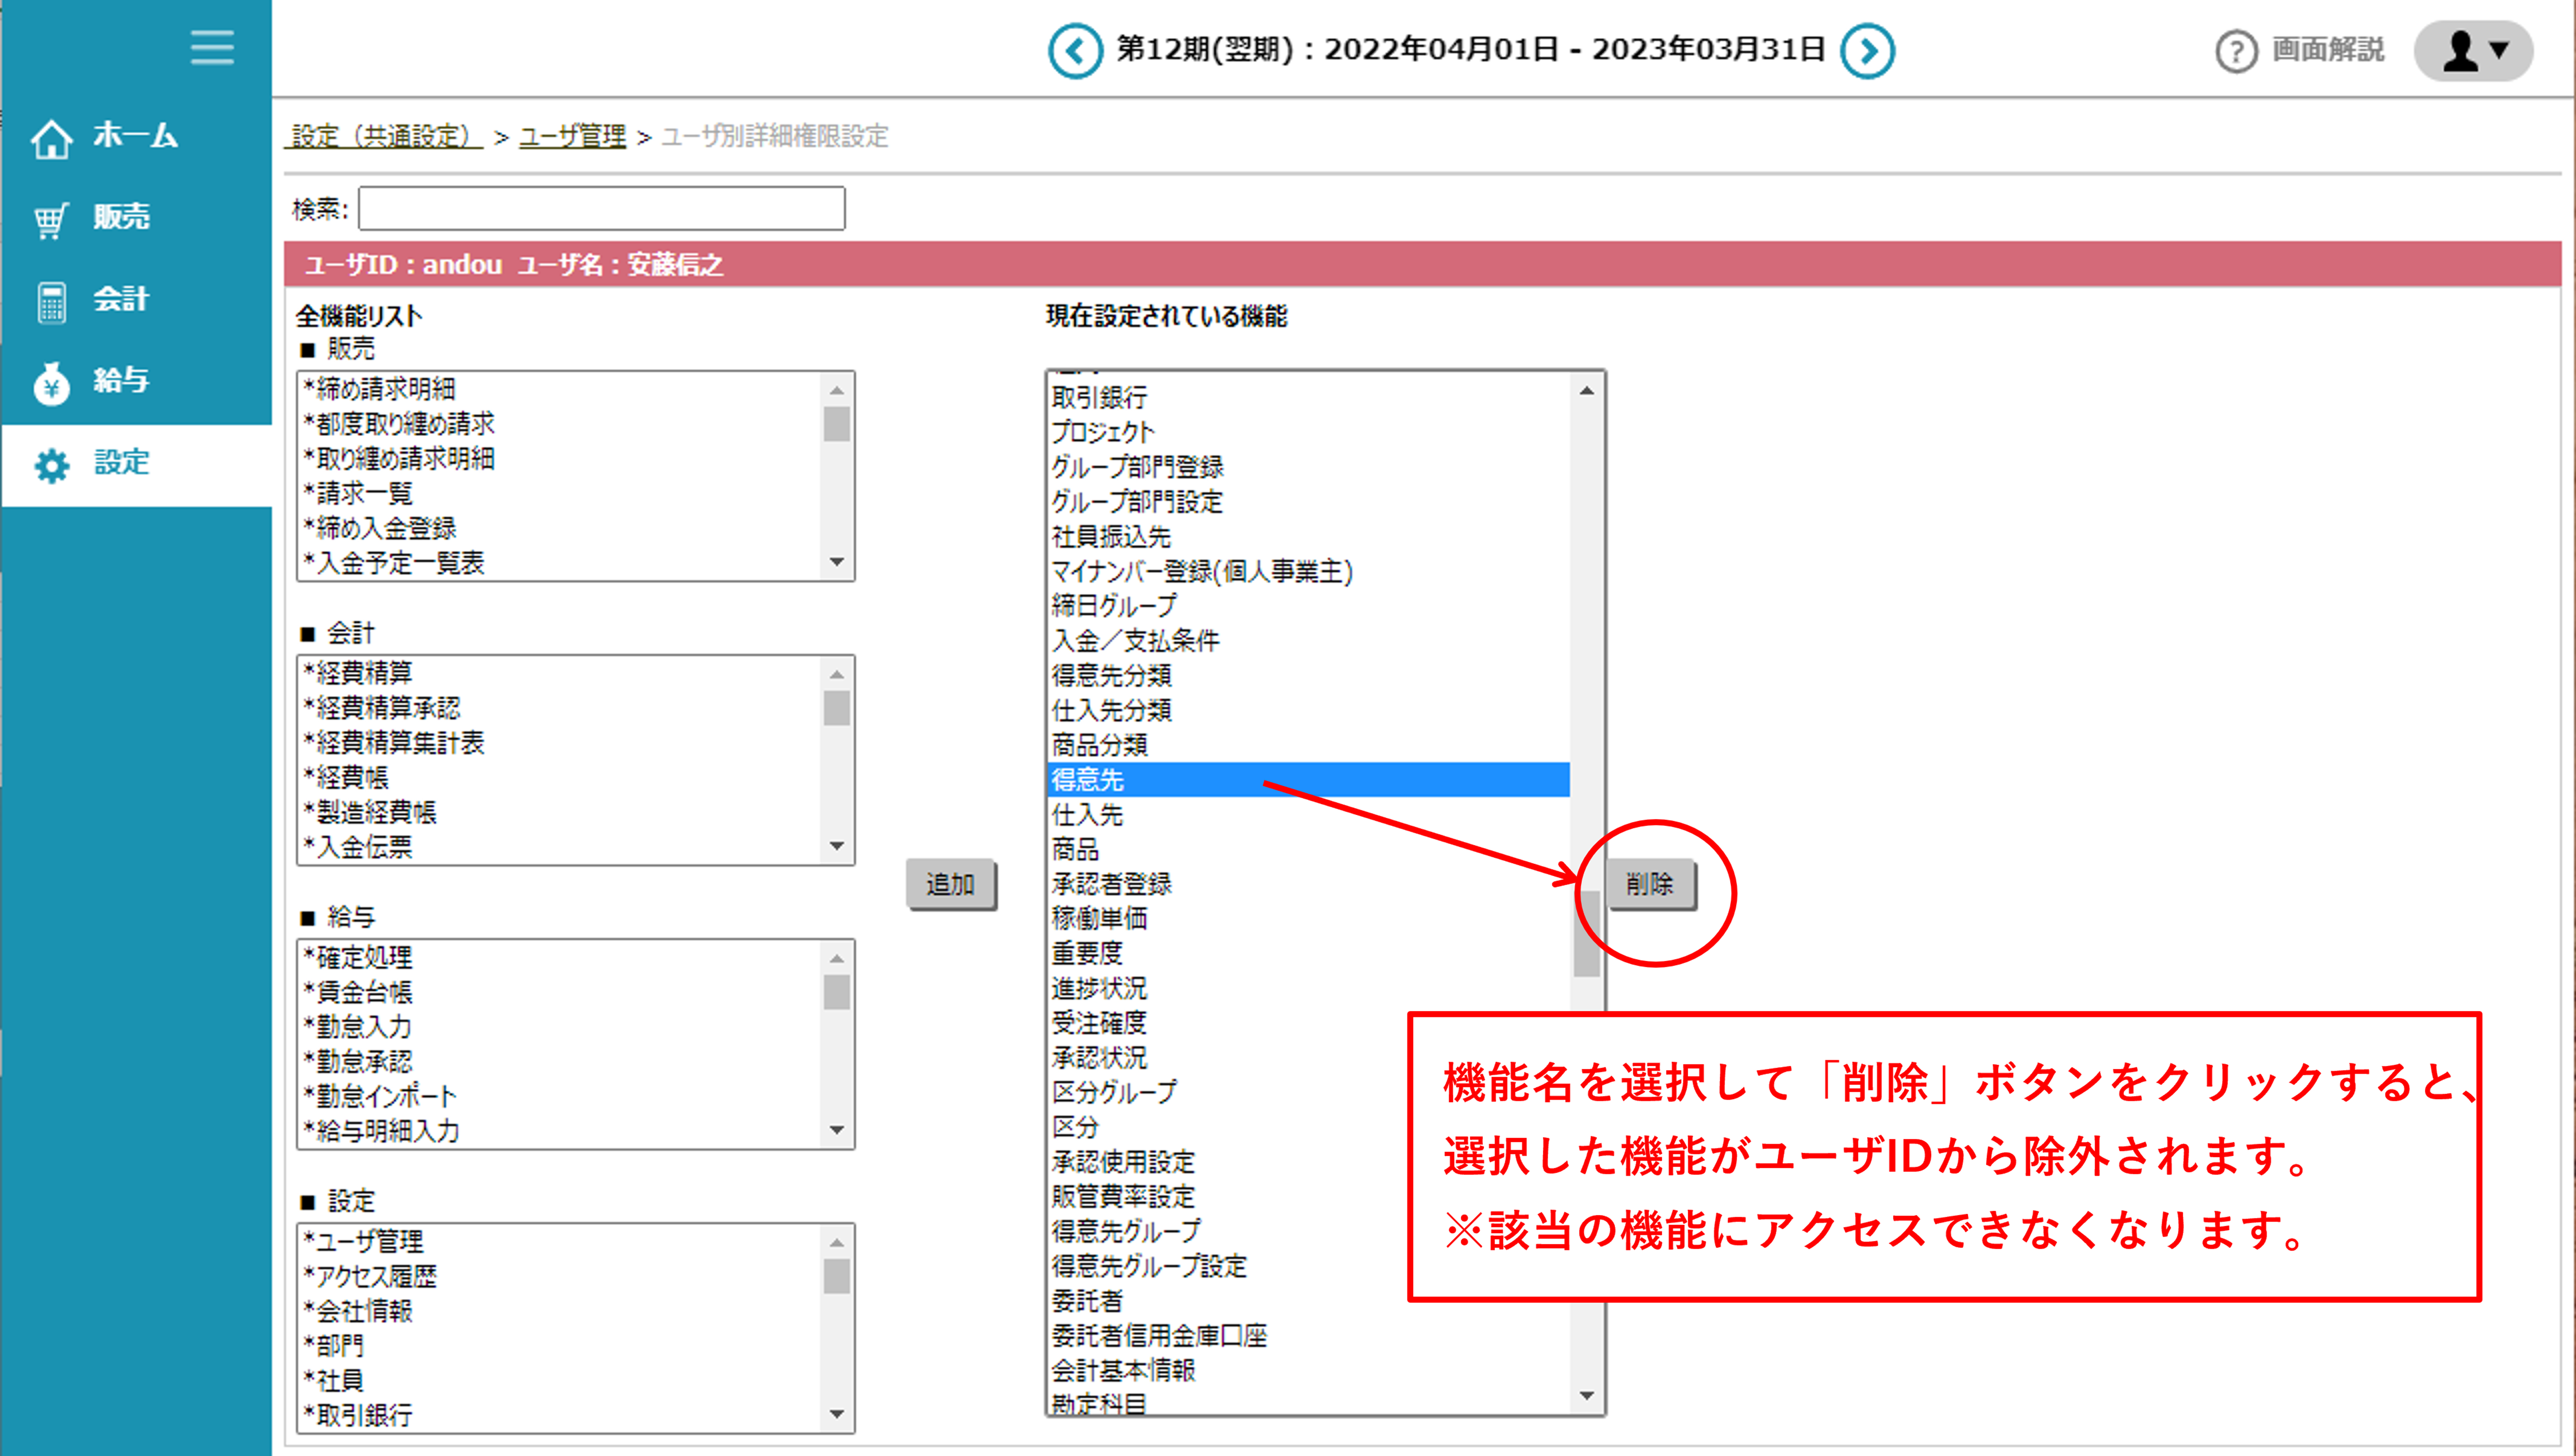Select *給与明細入力 item

560,1131
